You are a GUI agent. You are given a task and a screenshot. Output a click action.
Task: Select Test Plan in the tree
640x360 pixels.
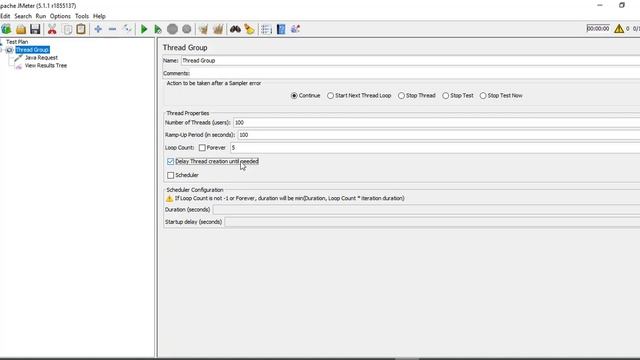coord(17,42)
